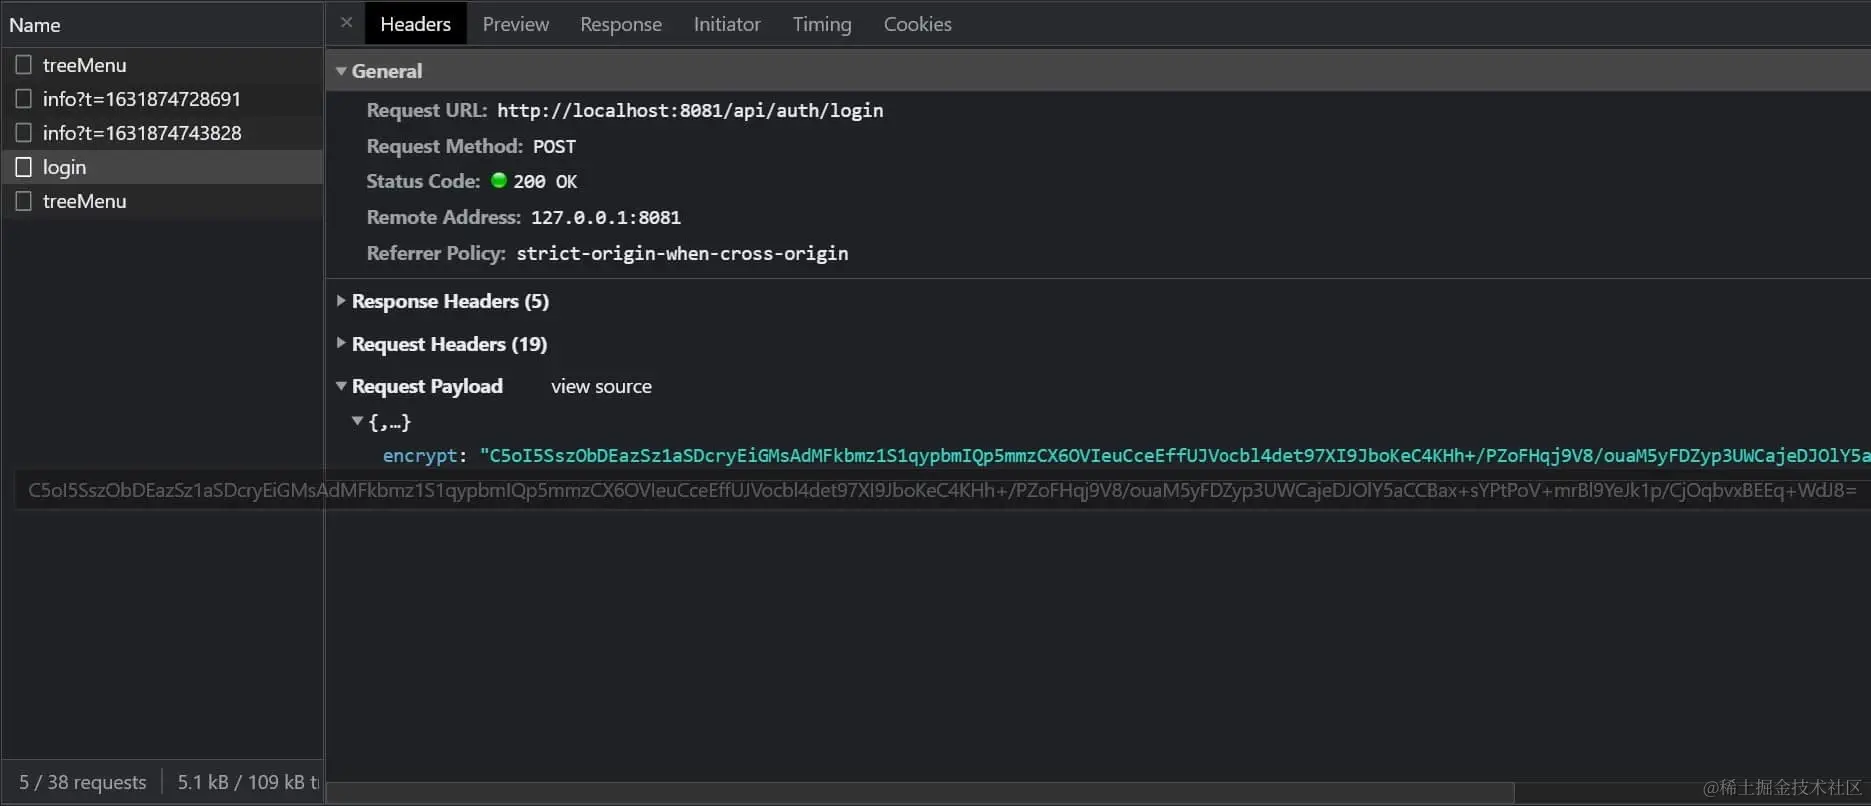This screenshot has height=806, width=1871.
Task: Open the Cookies tab
Action: [x=917, y=24]
